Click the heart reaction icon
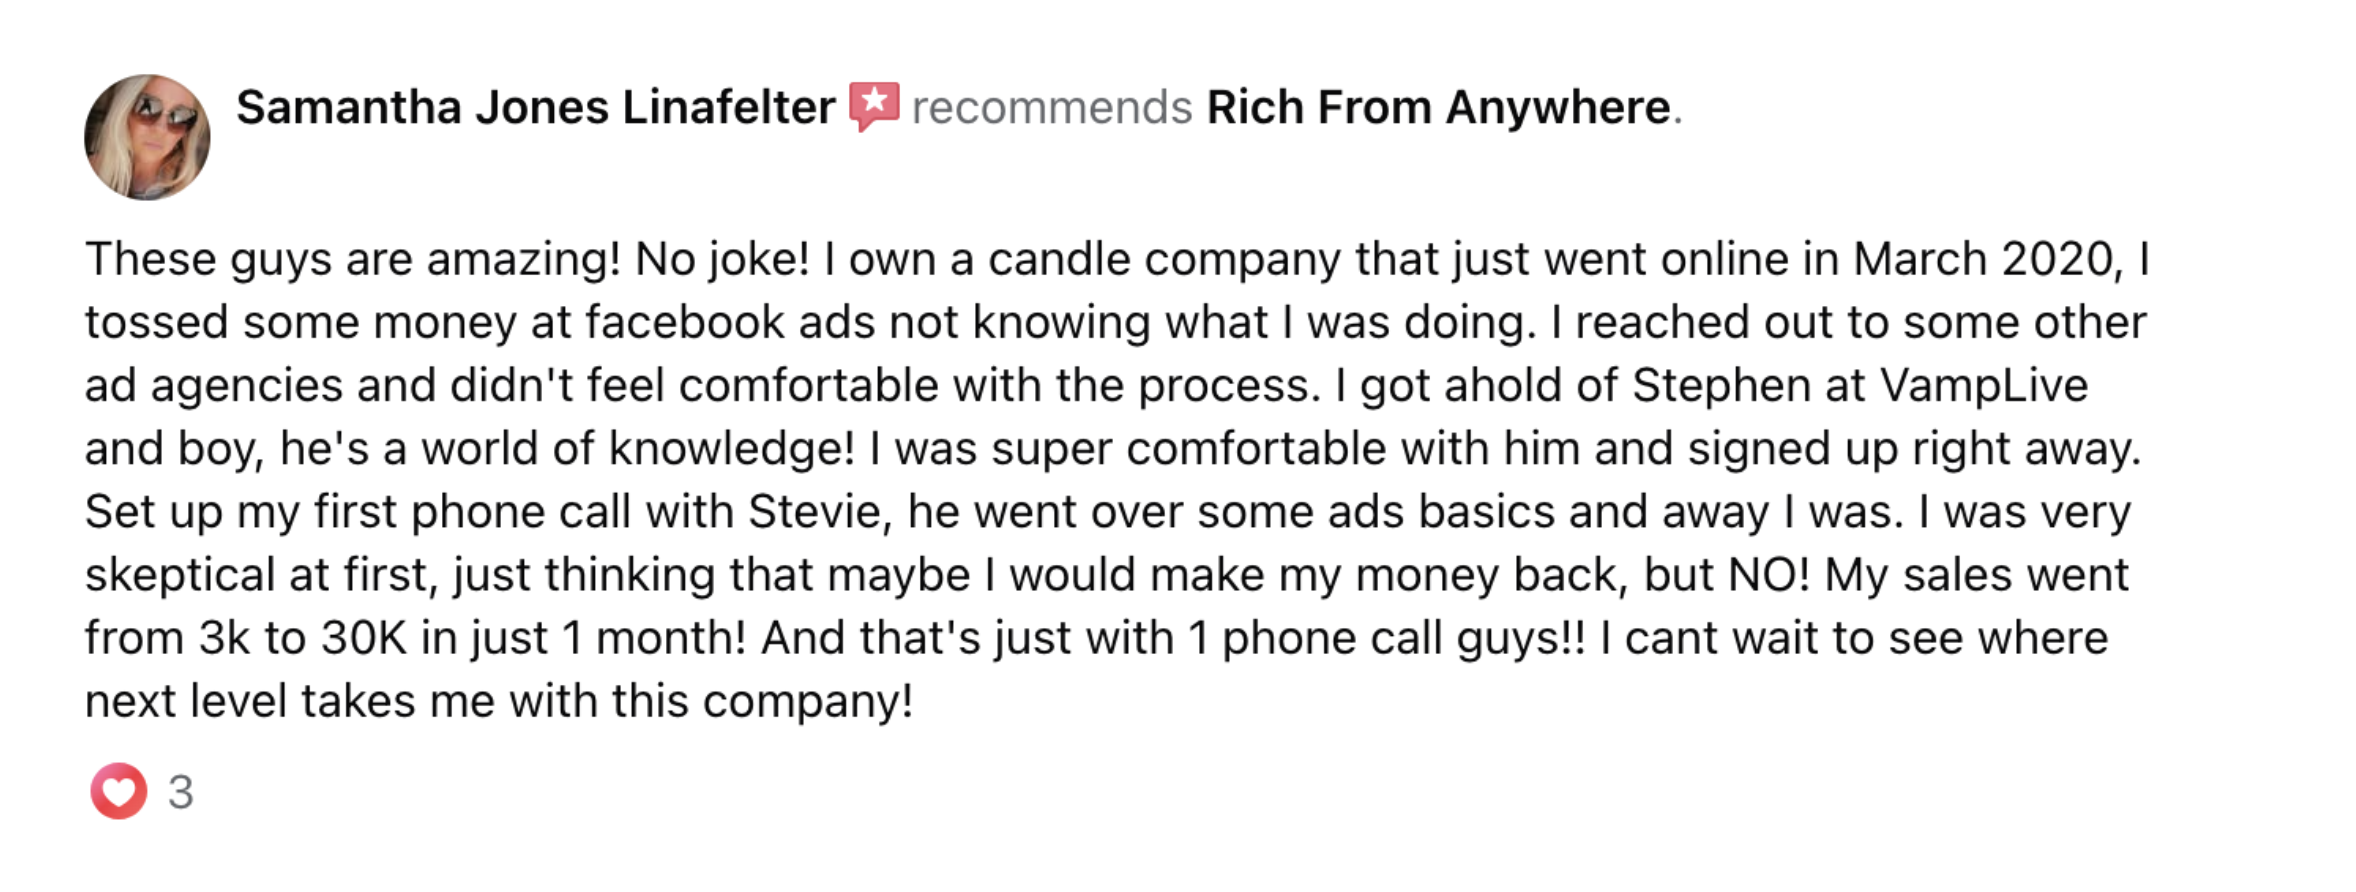Screen dimensions: 2356x892 point(119,791)
